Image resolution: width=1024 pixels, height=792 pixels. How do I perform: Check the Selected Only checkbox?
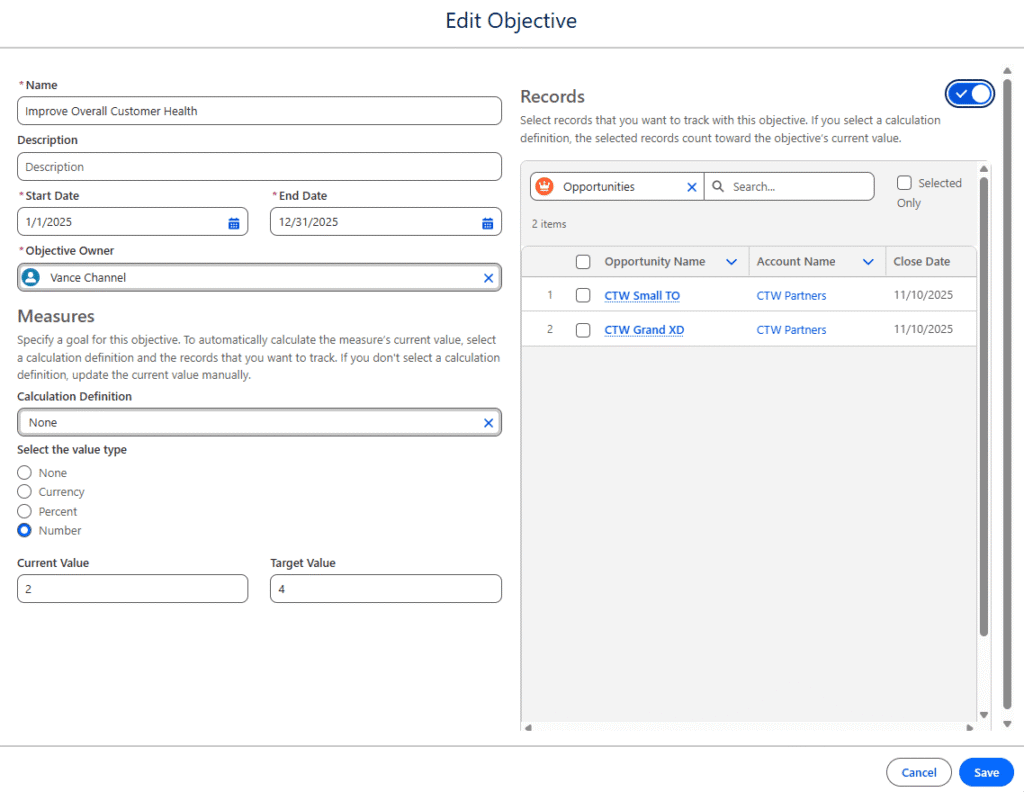click(x=904, y=183)
